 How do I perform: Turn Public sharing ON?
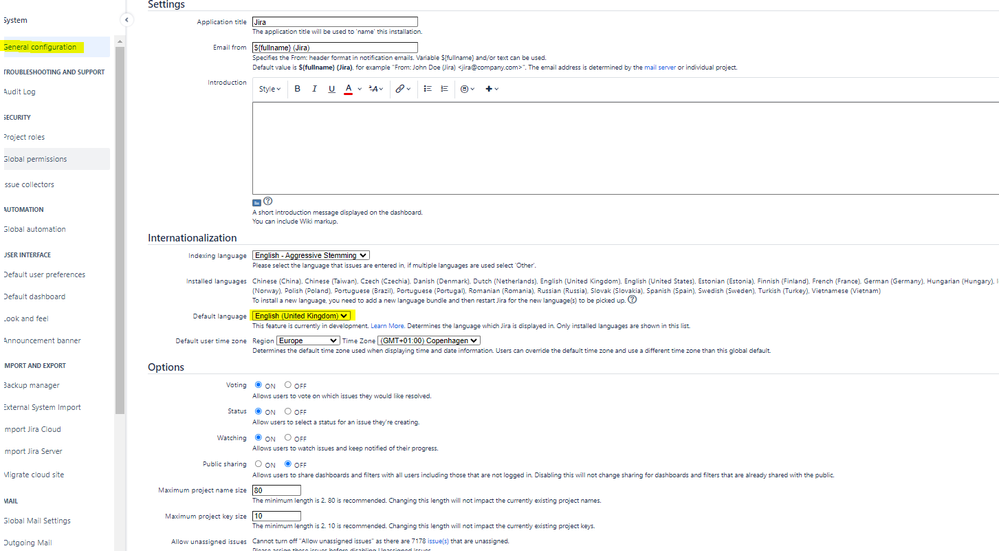tap(258, 464)
